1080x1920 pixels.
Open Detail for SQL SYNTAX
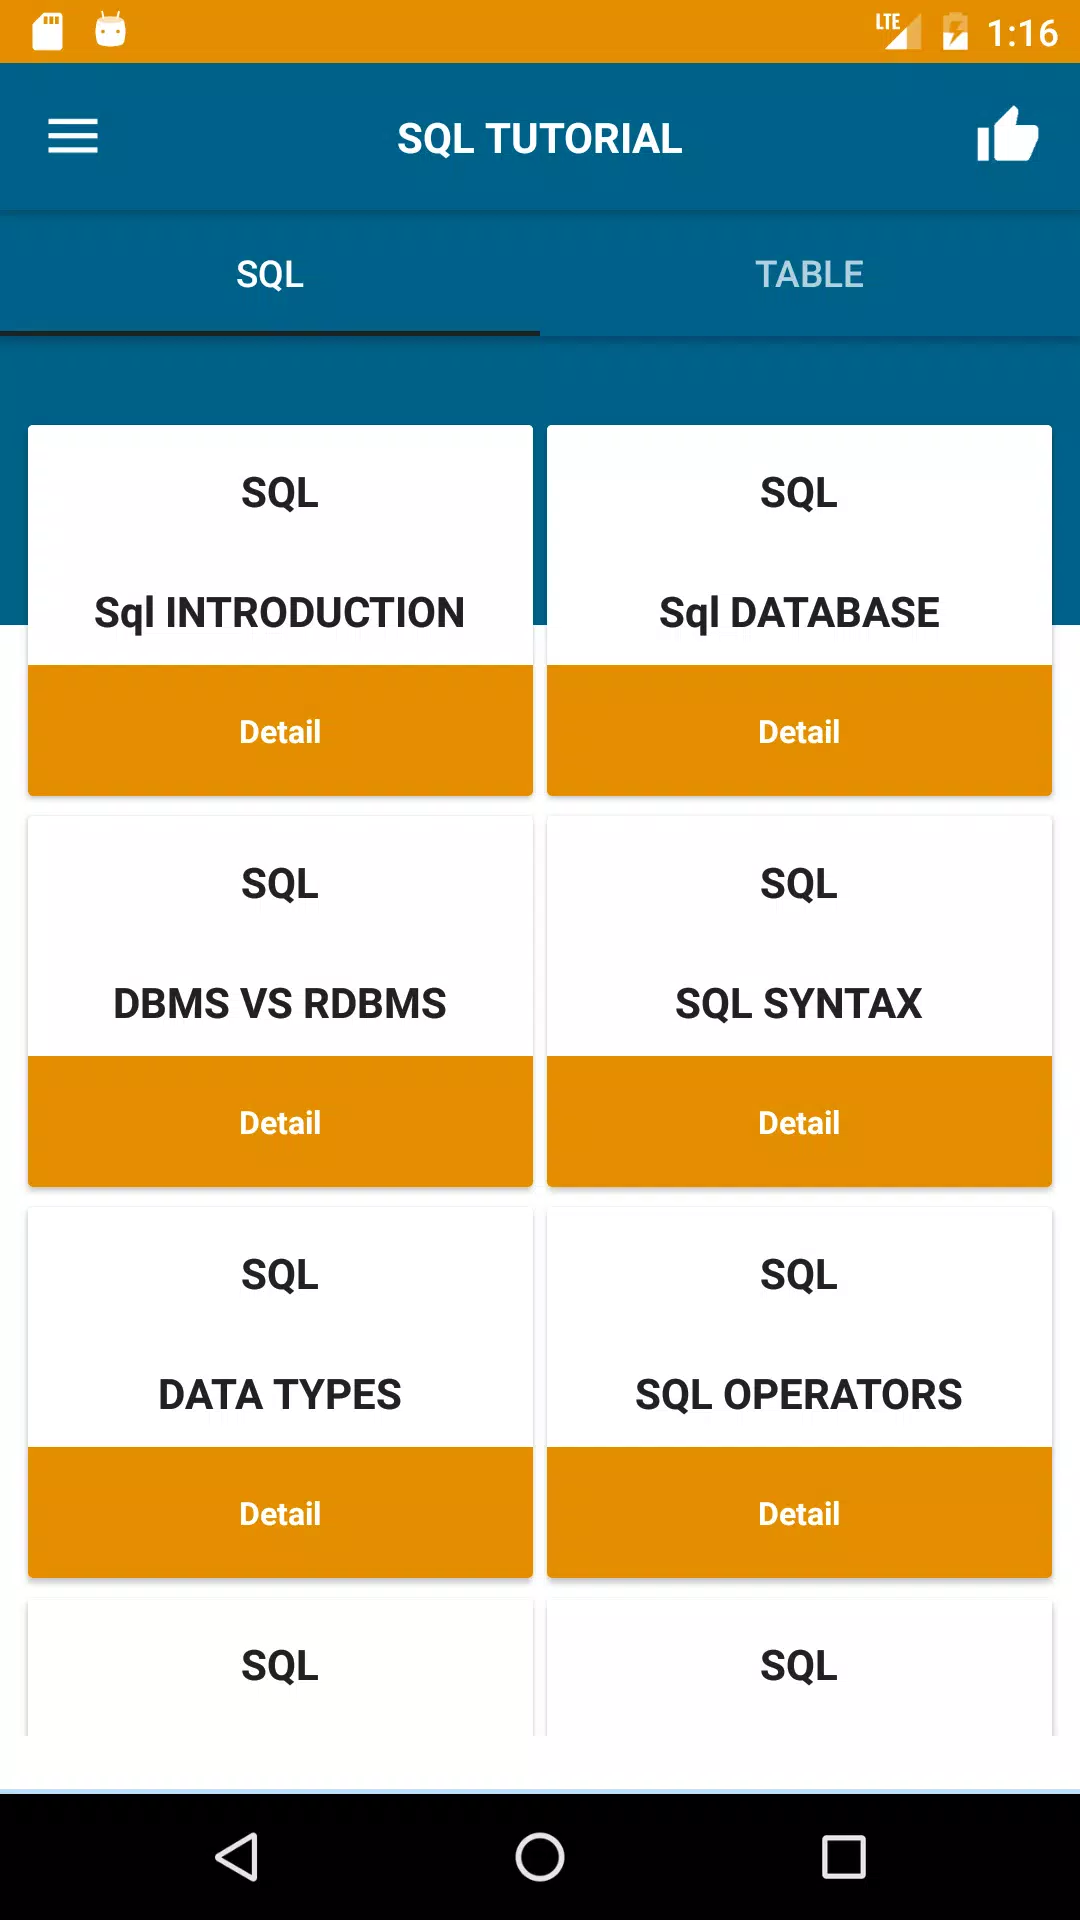[x=799, y=1122]
